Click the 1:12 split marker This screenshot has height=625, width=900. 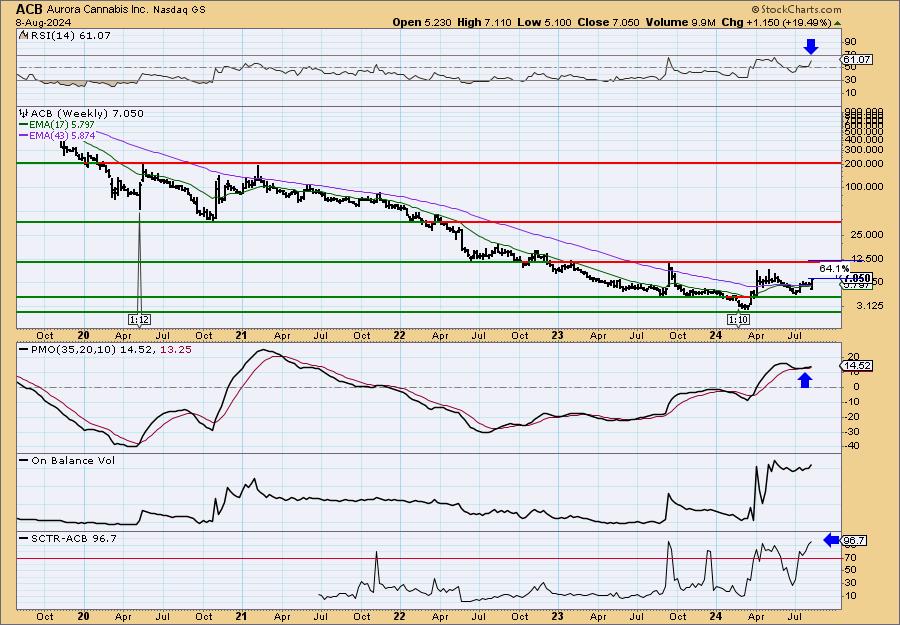[139, 319]
